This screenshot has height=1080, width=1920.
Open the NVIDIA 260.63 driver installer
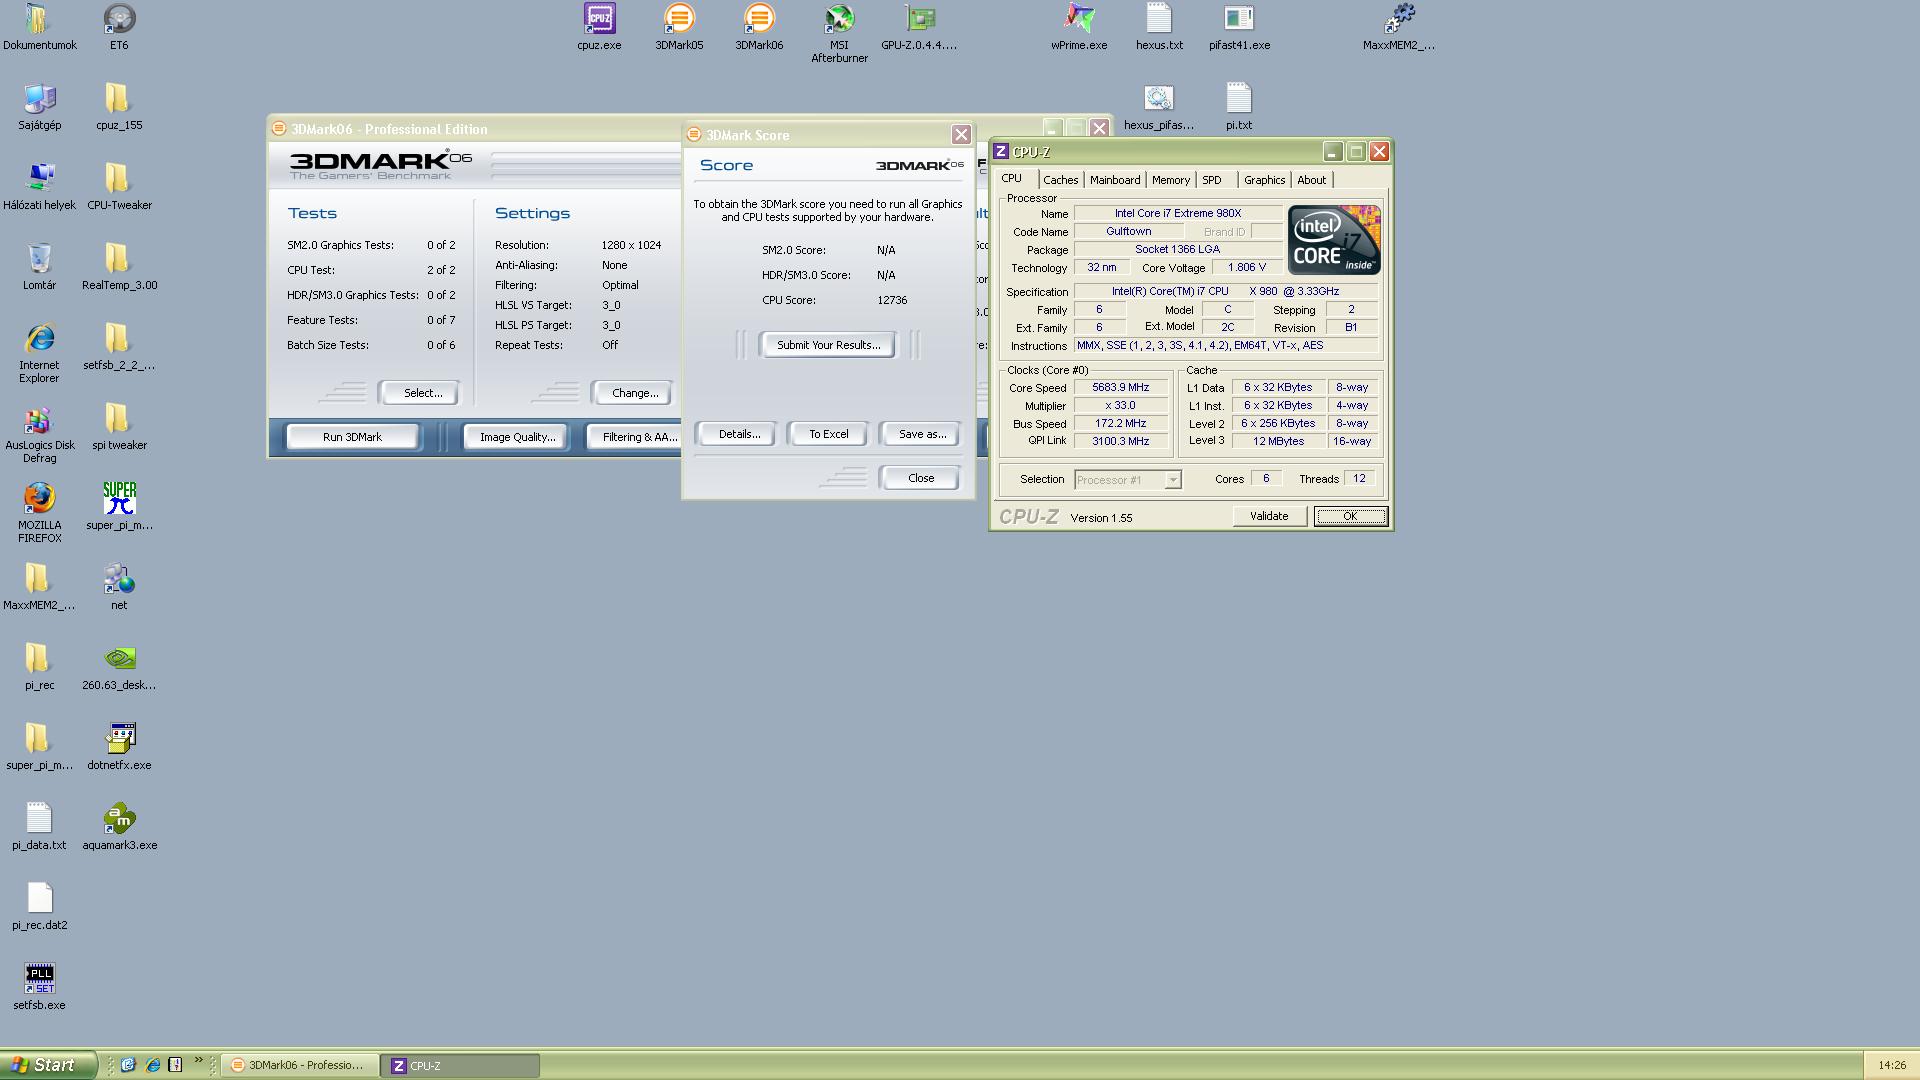click(119, 666)
